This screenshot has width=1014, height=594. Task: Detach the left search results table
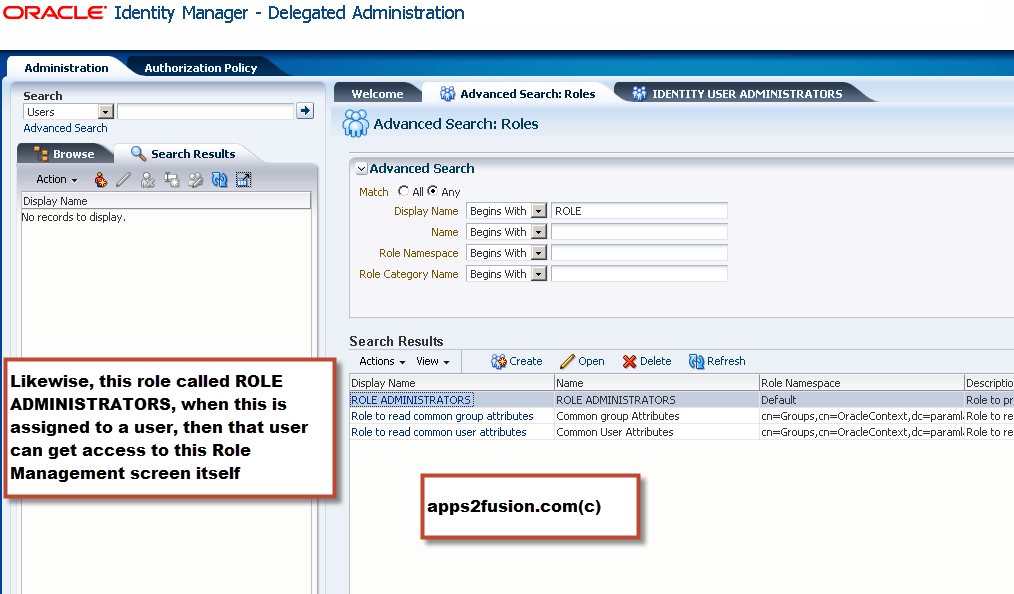243,180
